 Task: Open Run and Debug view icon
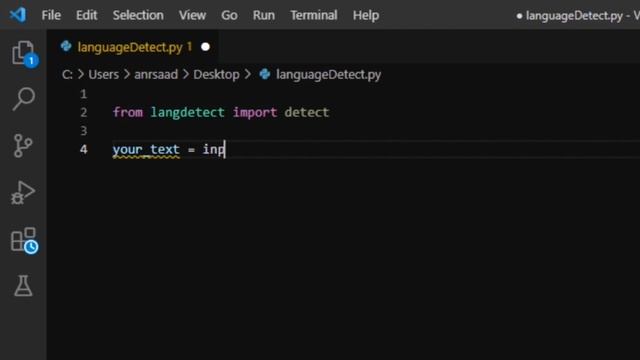click(x=23, y=192)
